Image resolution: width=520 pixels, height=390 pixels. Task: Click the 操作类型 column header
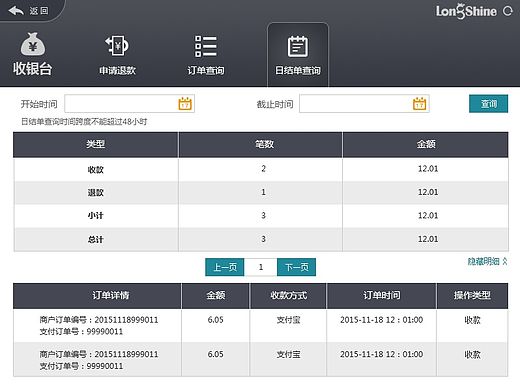[472, 295]
